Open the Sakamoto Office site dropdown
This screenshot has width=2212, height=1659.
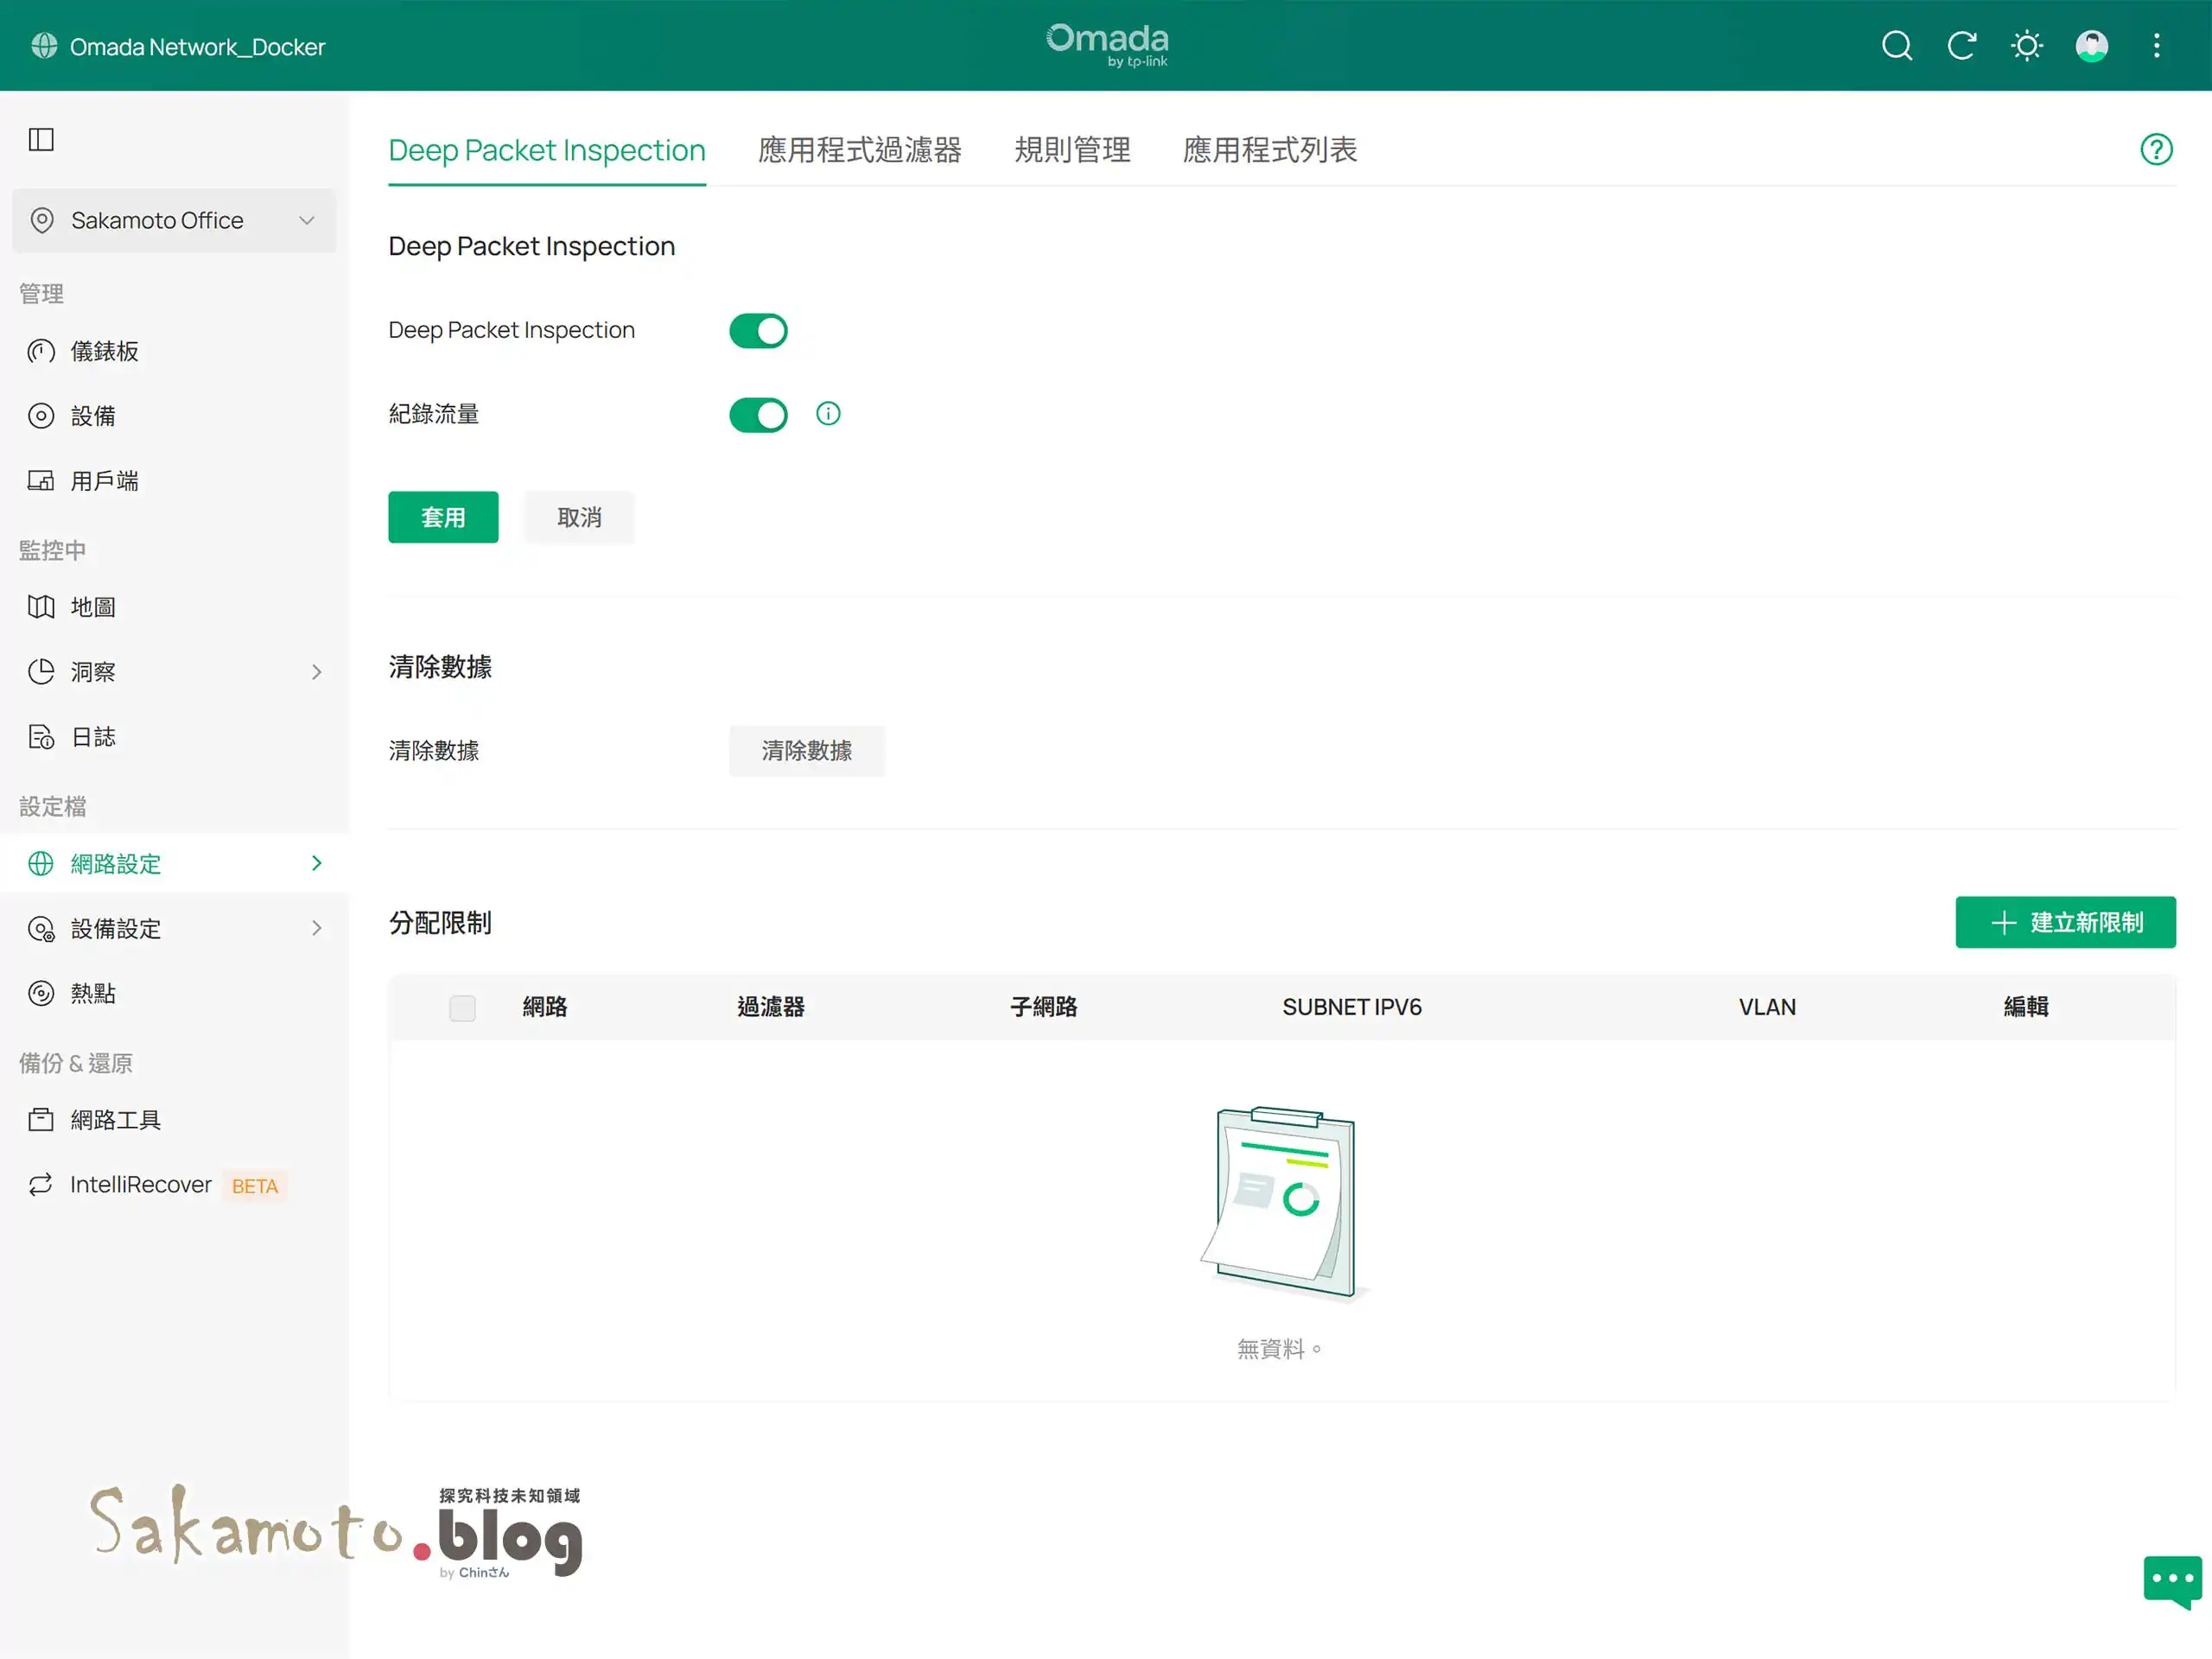tap(174, 221)
